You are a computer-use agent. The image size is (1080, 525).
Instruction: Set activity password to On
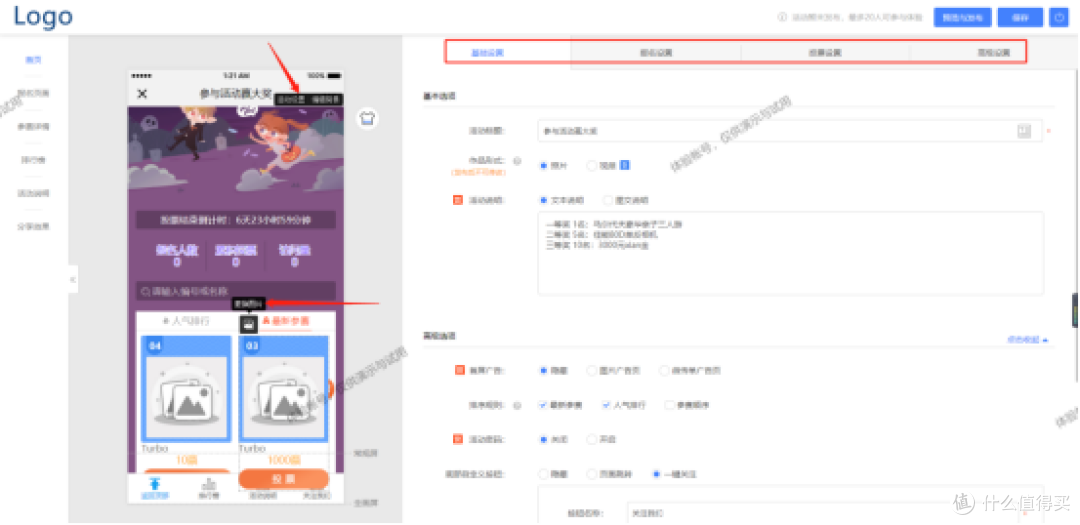pos(591,439)
